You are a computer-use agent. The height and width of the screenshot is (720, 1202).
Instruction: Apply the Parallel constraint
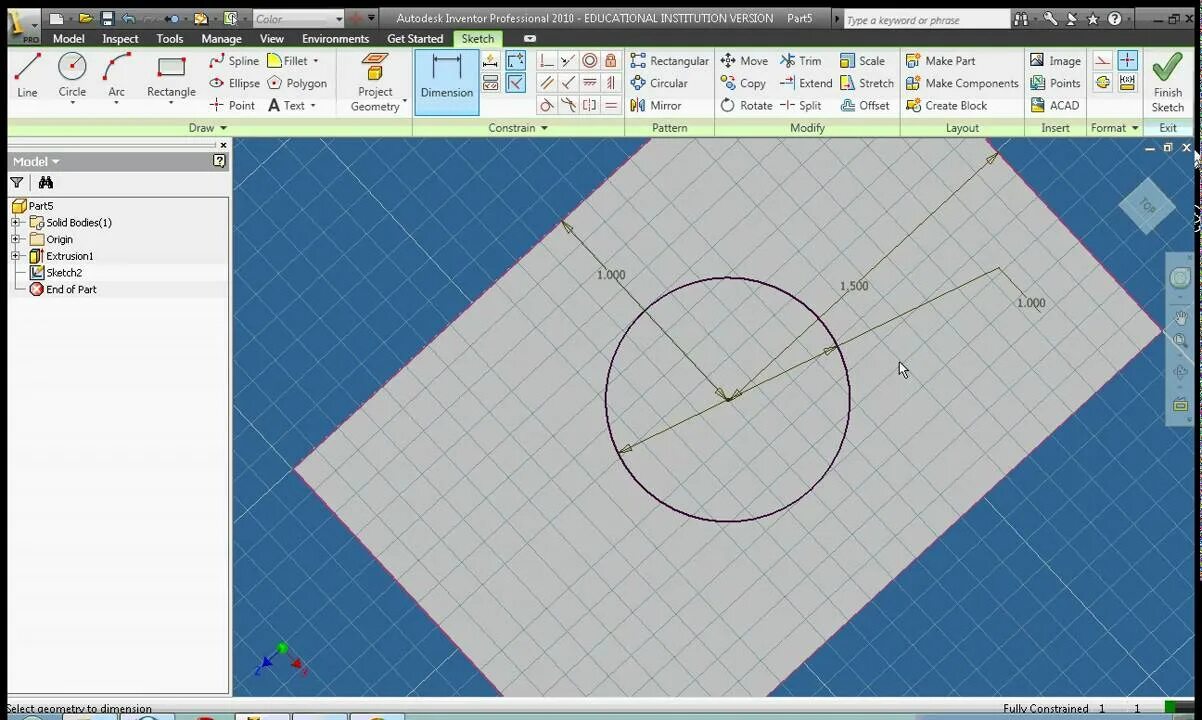(547, 83)
